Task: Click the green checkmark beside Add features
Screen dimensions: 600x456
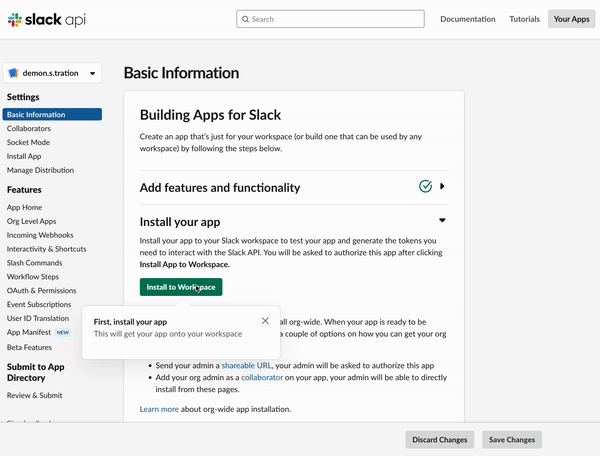Action: (426, 186)
